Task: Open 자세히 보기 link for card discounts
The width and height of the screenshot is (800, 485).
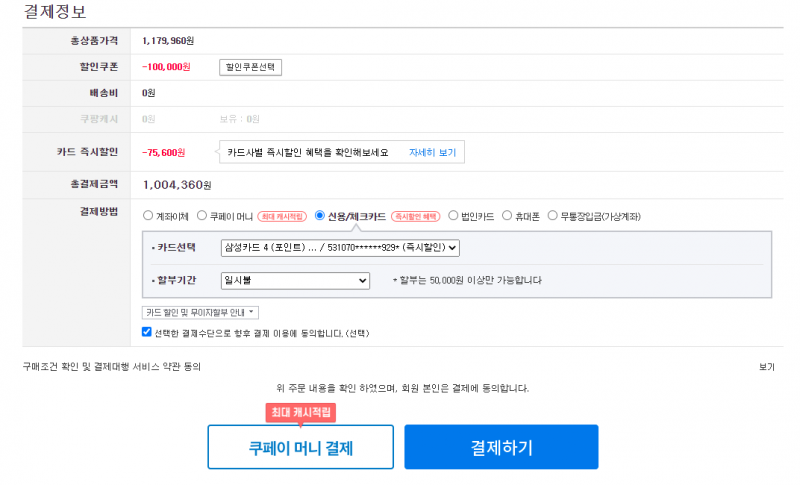Action: 432,152
